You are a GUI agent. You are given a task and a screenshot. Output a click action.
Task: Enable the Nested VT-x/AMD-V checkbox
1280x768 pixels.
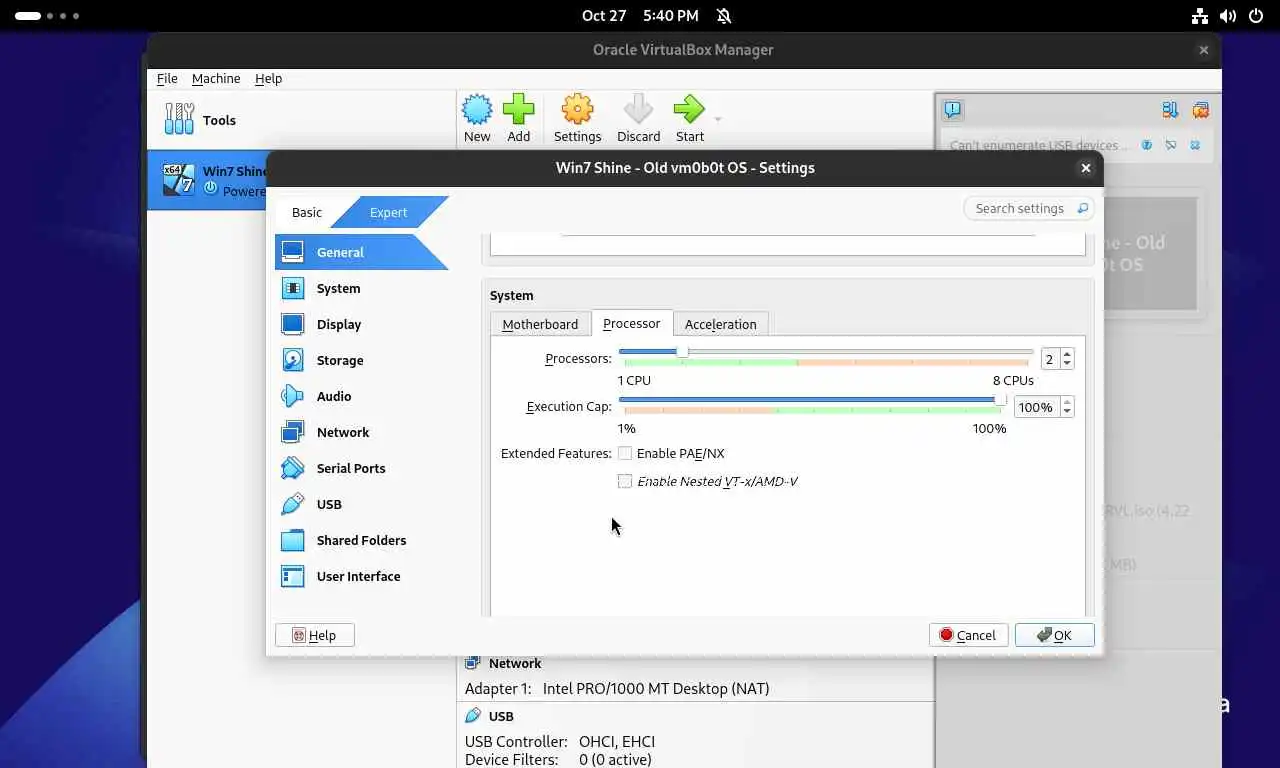[x=625, y=481]
